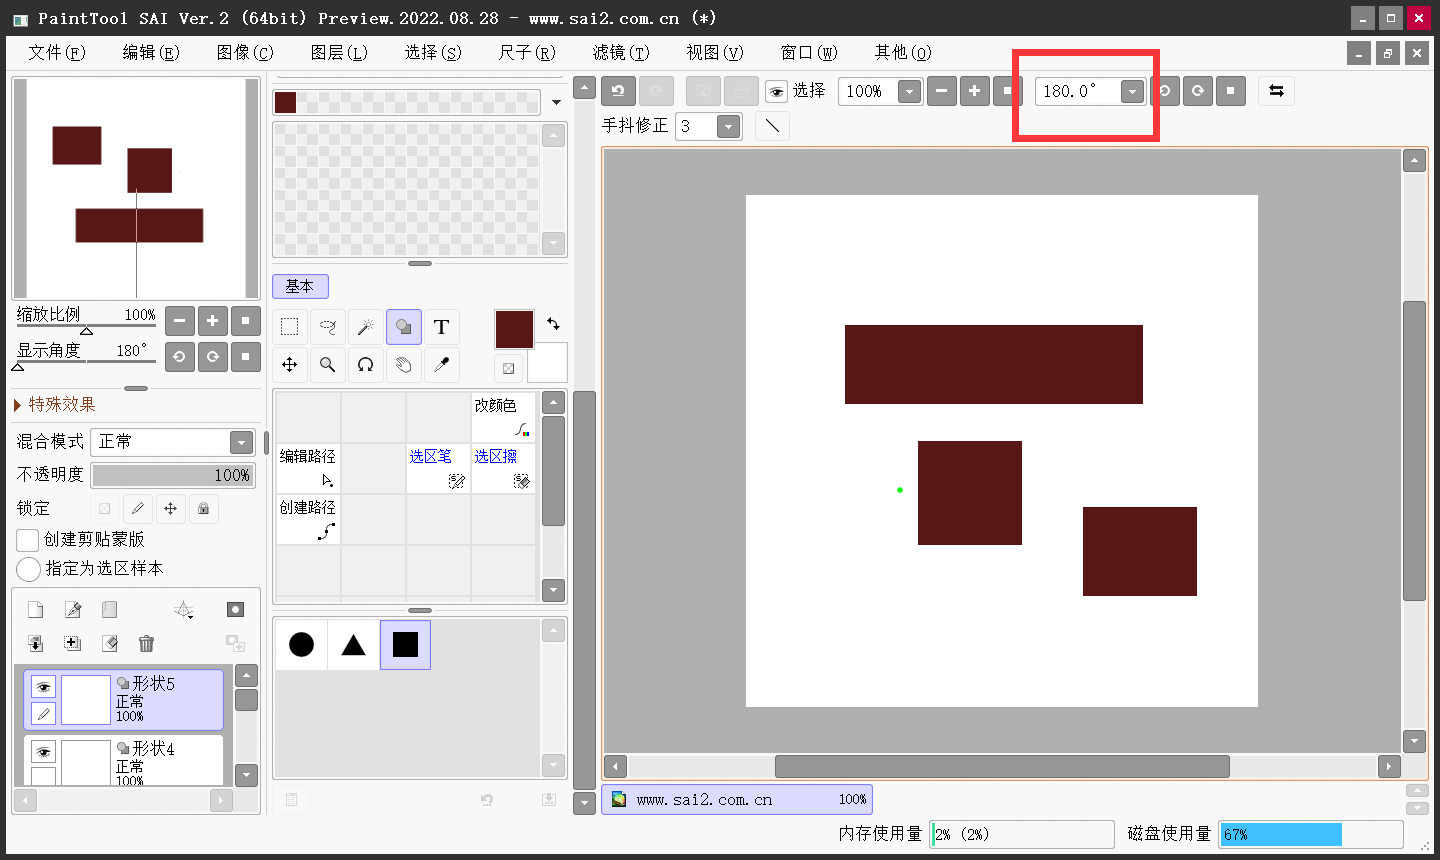Image resolution: width=1440 pixels, height=860 pixels.
Task: Select 指定为选区样本 radio button
Action: pyautogui.click(x=28, y=569)
